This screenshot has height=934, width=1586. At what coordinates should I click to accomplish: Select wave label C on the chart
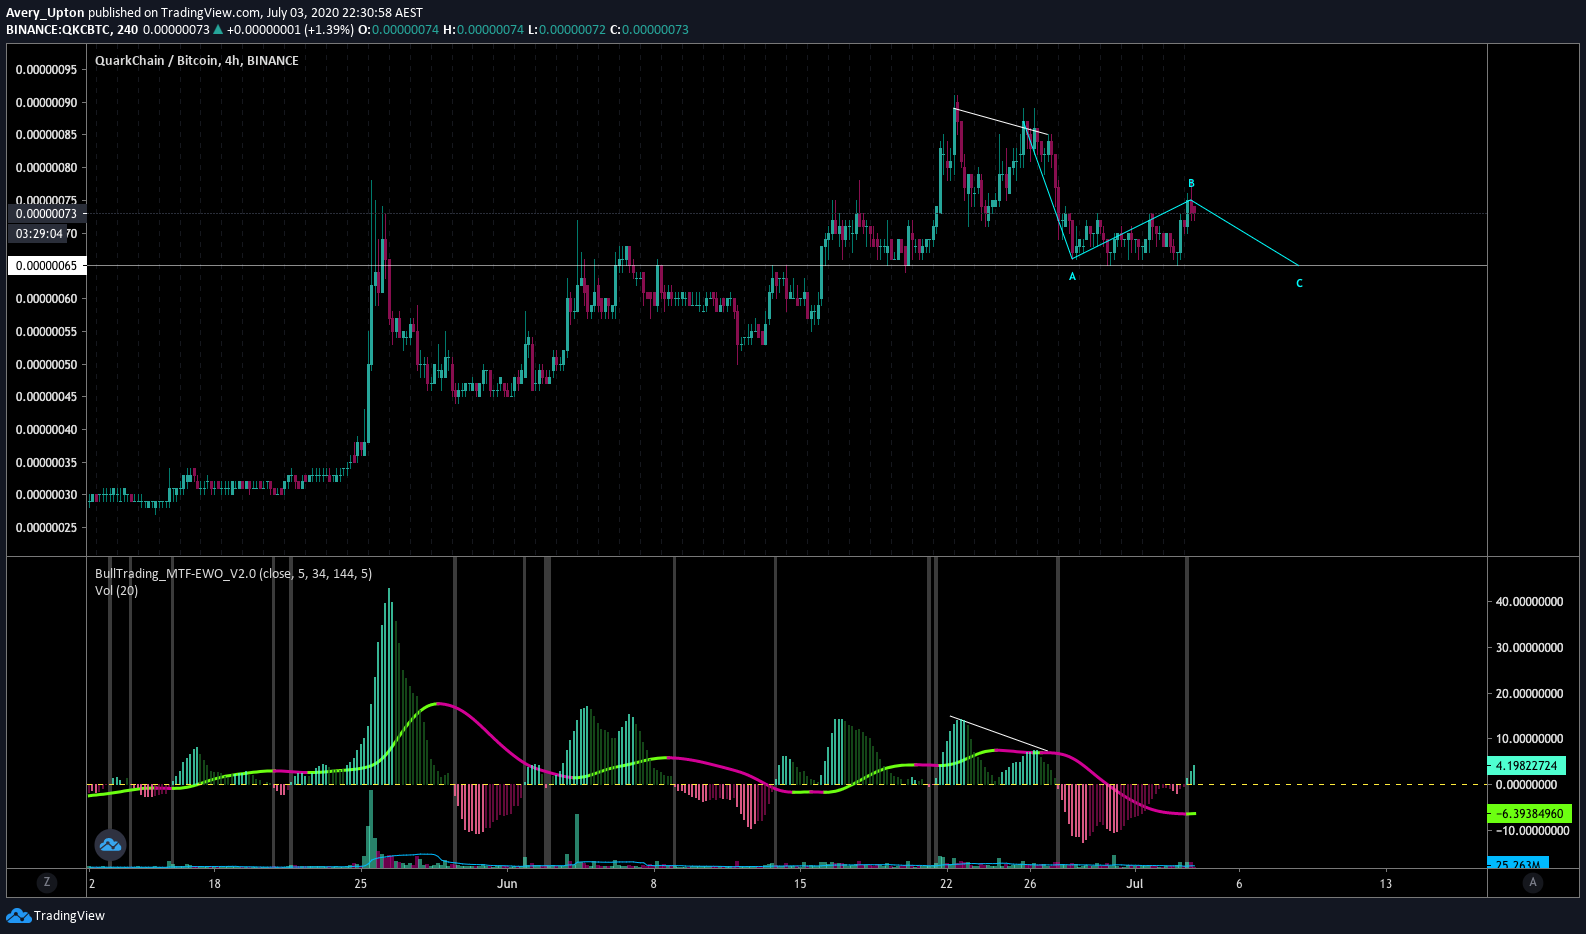[1299, 284]
